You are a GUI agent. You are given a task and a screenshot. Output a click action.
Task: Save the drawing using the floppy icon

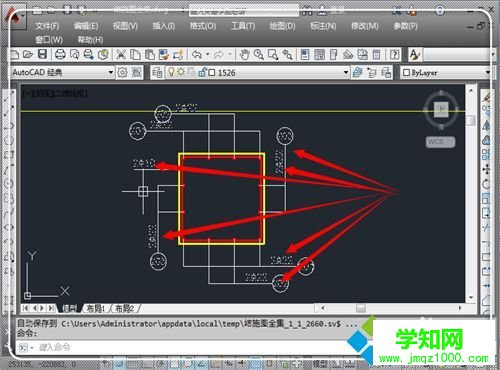pyautogui.click(x=42, y=54)
